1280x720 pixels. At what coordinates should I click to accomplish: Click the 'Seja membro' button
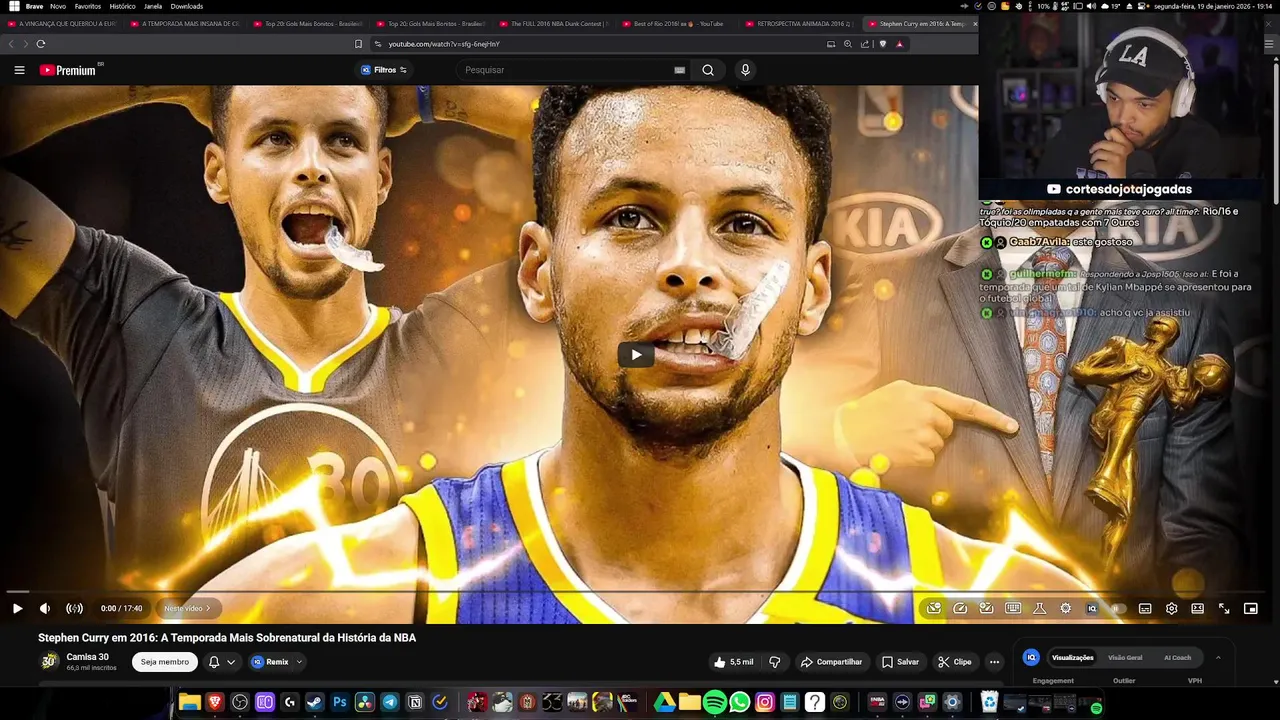point(164,662)
